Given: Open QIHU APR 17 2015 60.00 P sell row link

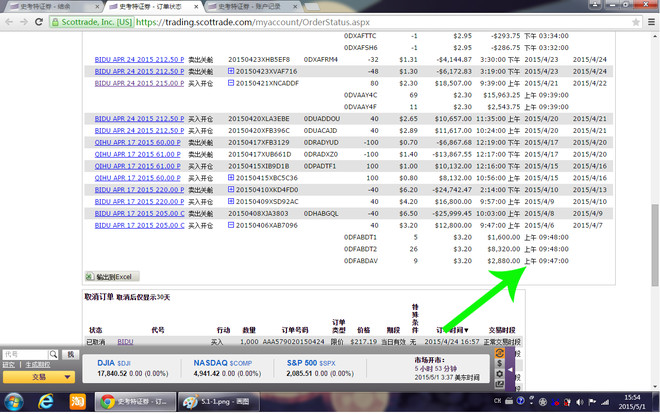Looking at the screenshot, I should point(138,143).
